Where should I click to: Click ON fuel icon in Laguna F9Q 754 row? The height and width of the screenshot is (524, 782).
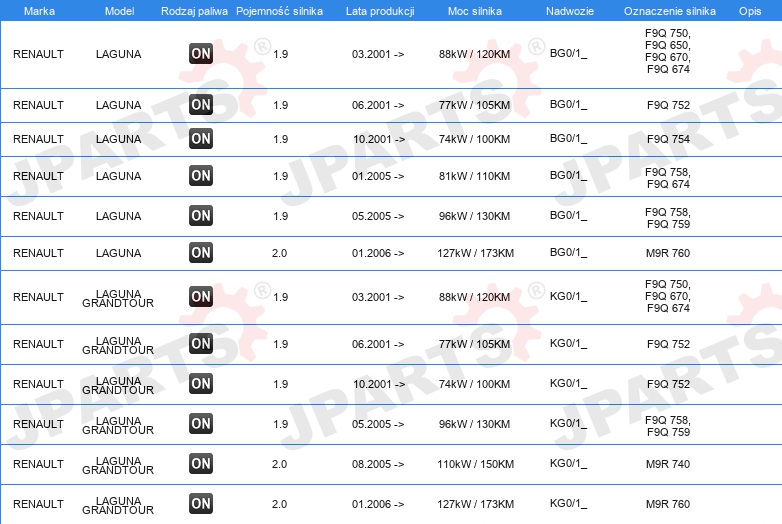pyautogui.click(x=201, y=139)
